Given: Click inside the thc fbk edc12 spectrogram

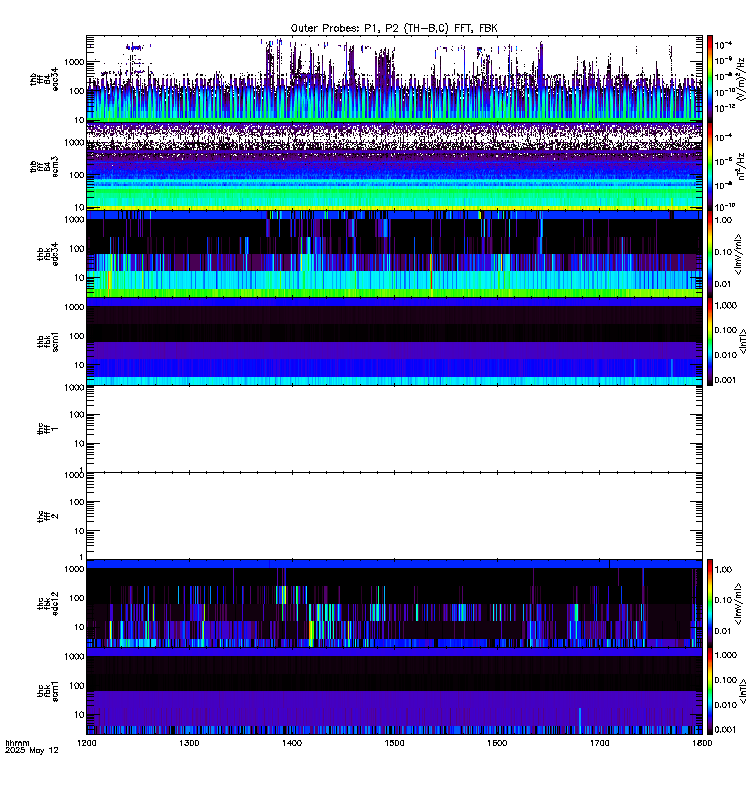Looking at the screenshot, I should [394, 603].
